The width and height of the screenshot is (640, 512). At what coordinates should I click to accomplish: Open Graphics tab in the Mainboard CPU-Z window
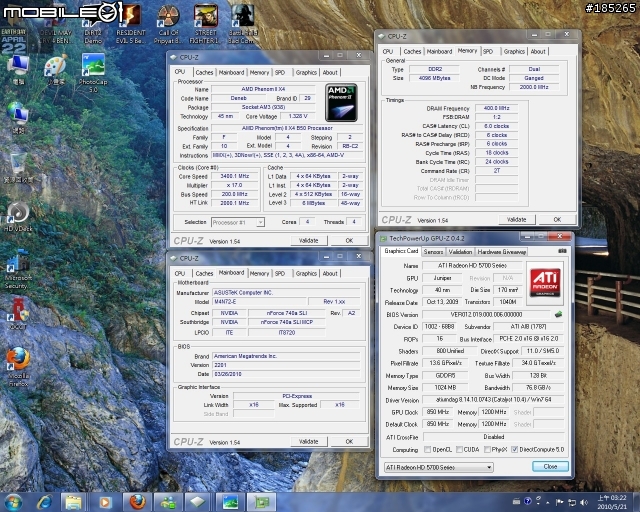pyautogui.click(x=306, y=274)
